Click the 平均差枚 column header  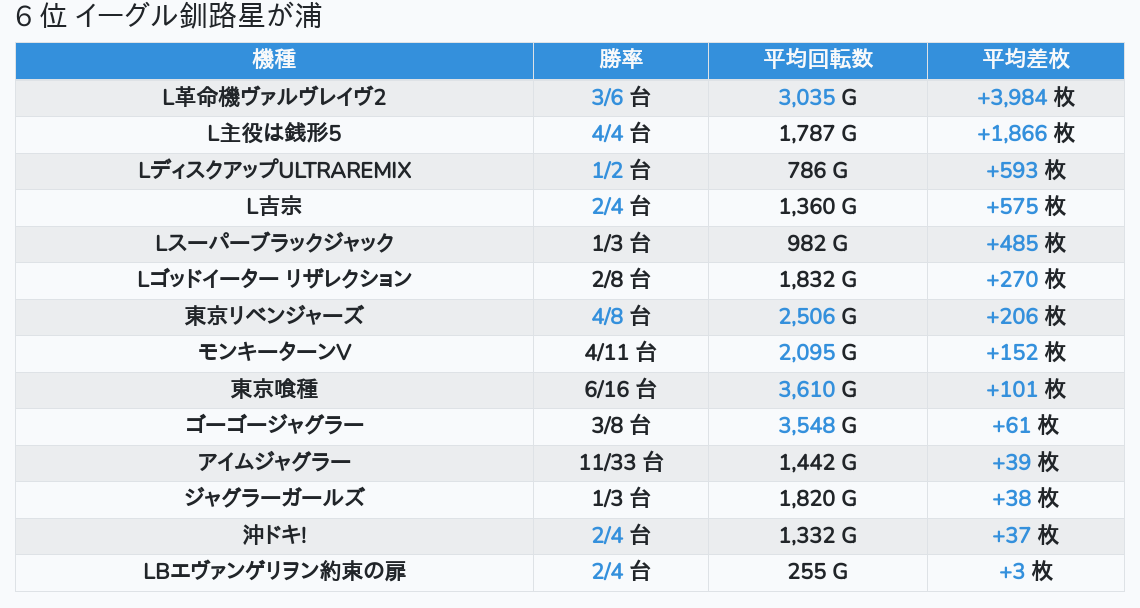1025,60
